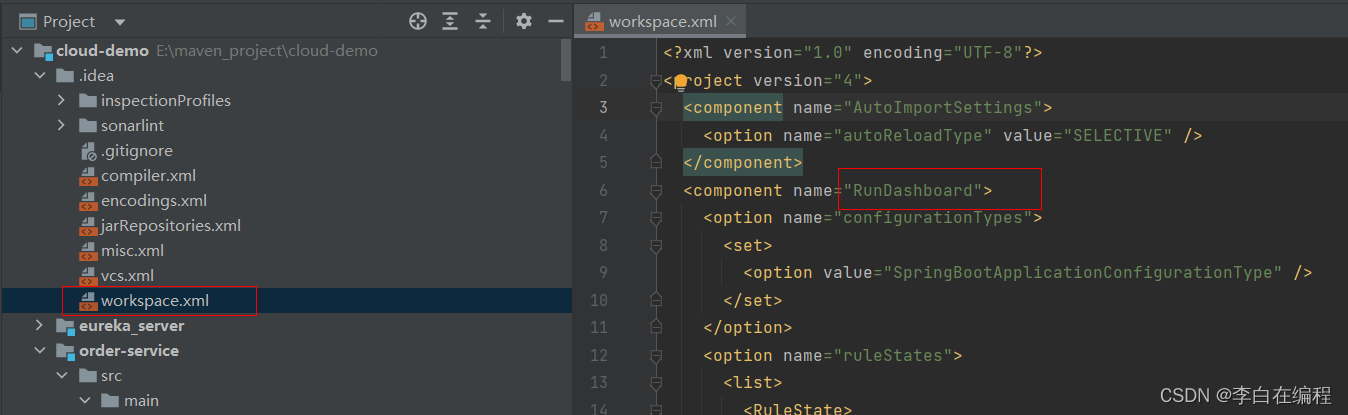Click the Collapse All toolbar icon

[483, 21]
